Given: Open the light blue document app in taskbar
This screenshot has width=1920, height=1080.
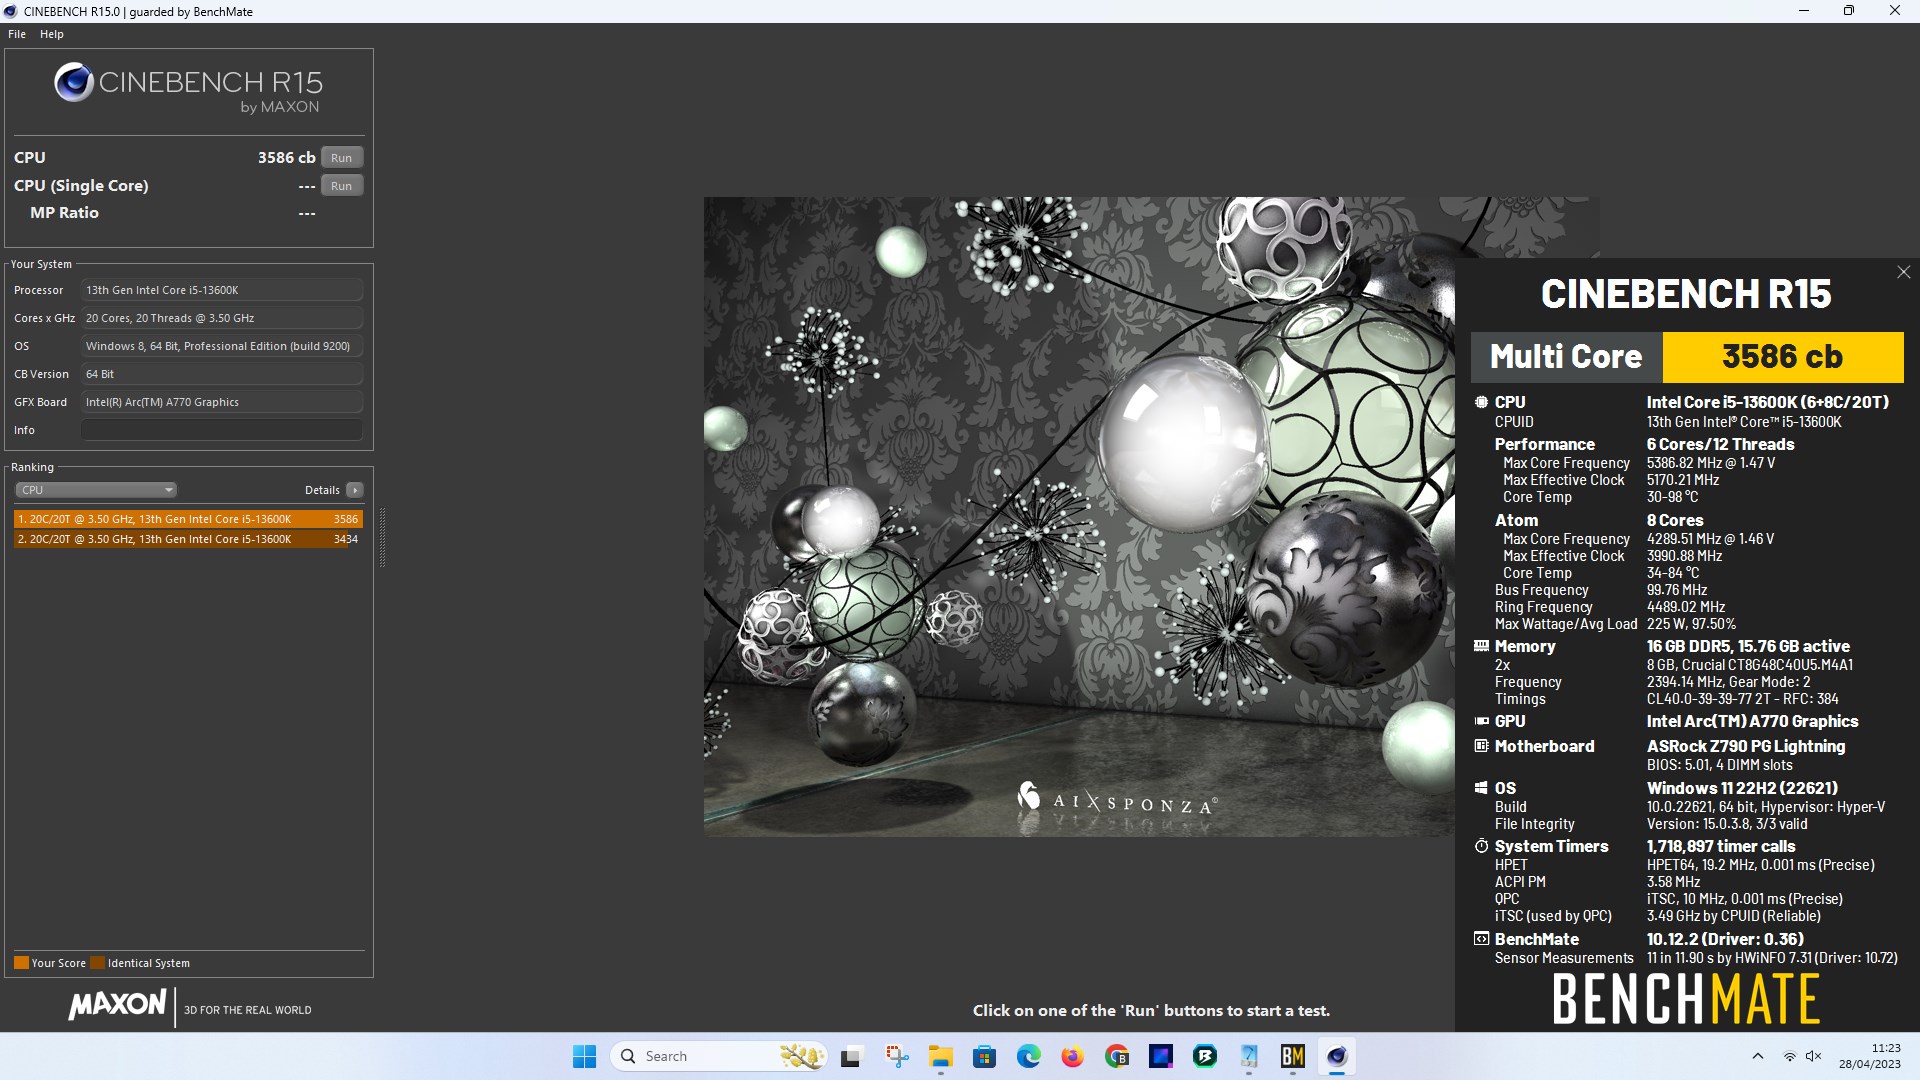Looking at the screenshot, I should pyautogui.click(x=1249, y=1056).
